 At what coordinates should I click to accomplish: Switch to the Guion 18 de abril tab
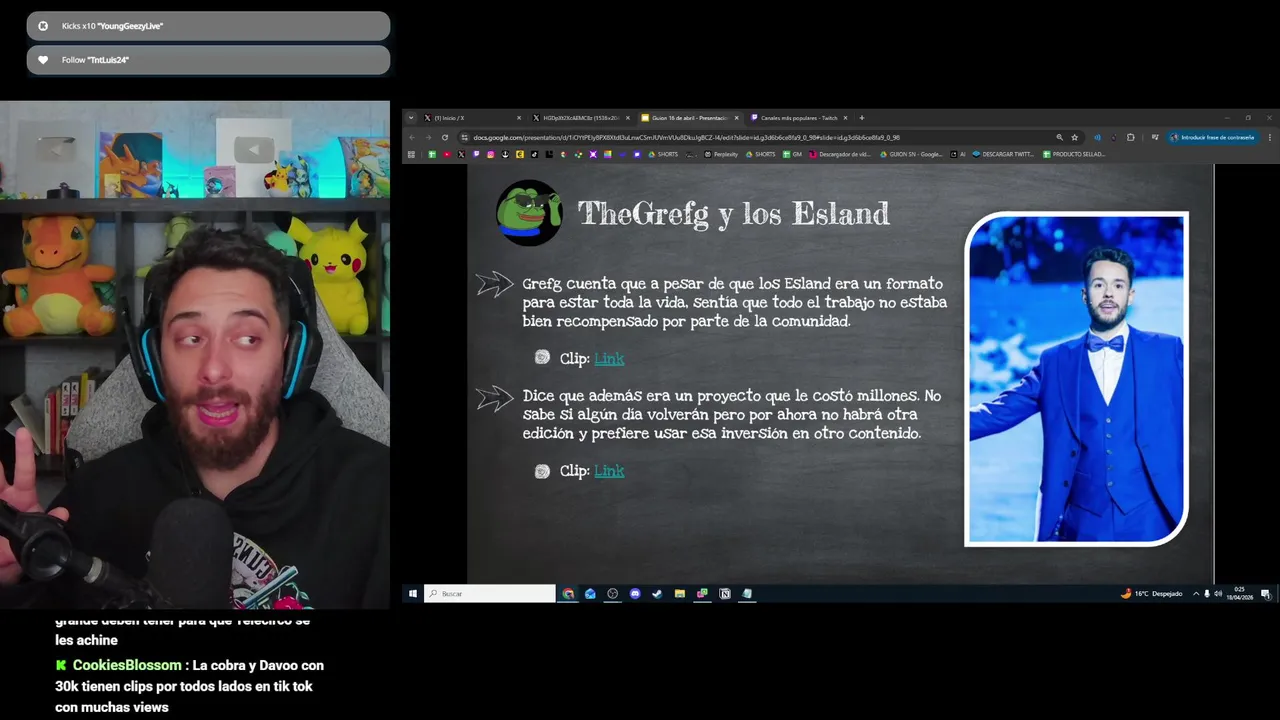(x=688, y=118)
